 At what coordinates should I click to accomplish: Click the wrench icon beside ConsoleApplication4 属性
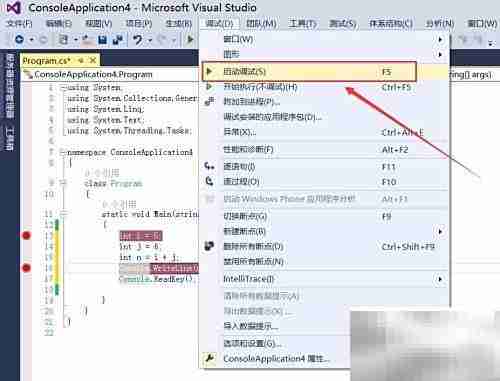tap(210, 358)
